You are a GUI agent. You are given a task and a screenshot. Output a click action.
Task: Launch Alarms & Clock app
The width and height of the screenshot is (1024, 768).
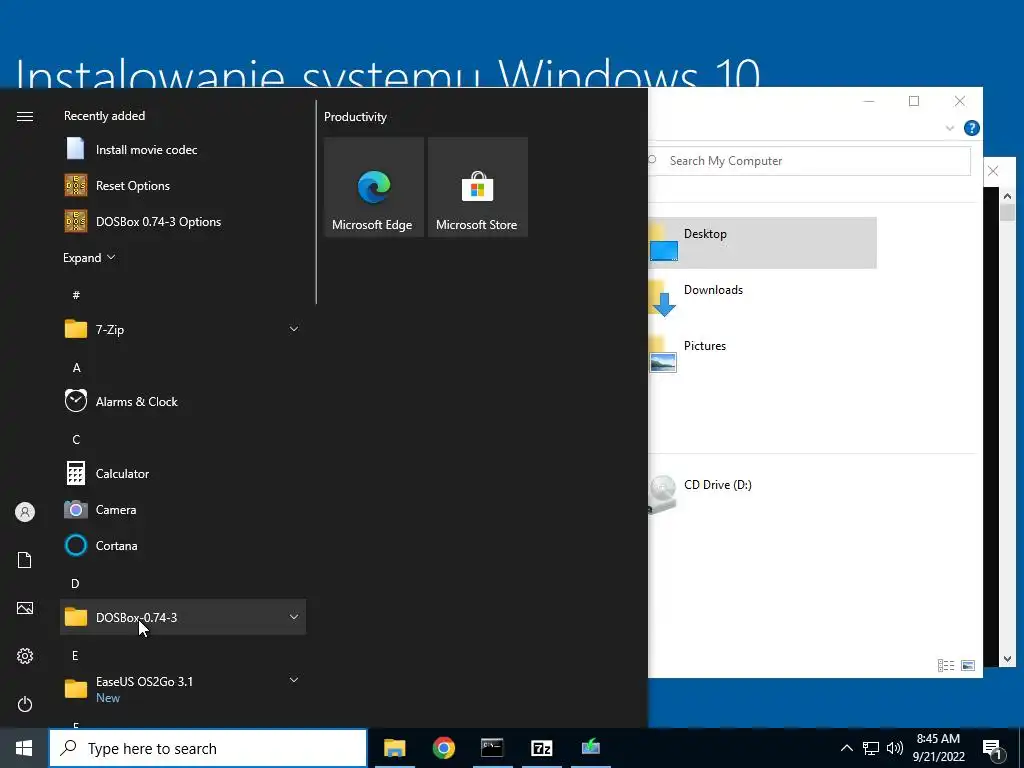(x=183, y=401)
